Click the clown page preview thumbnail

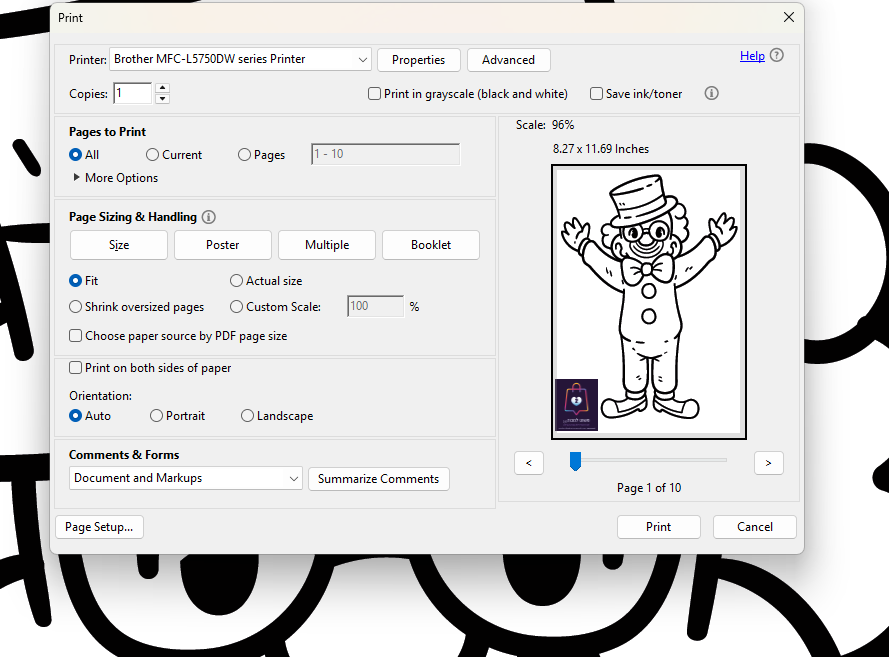649,302
